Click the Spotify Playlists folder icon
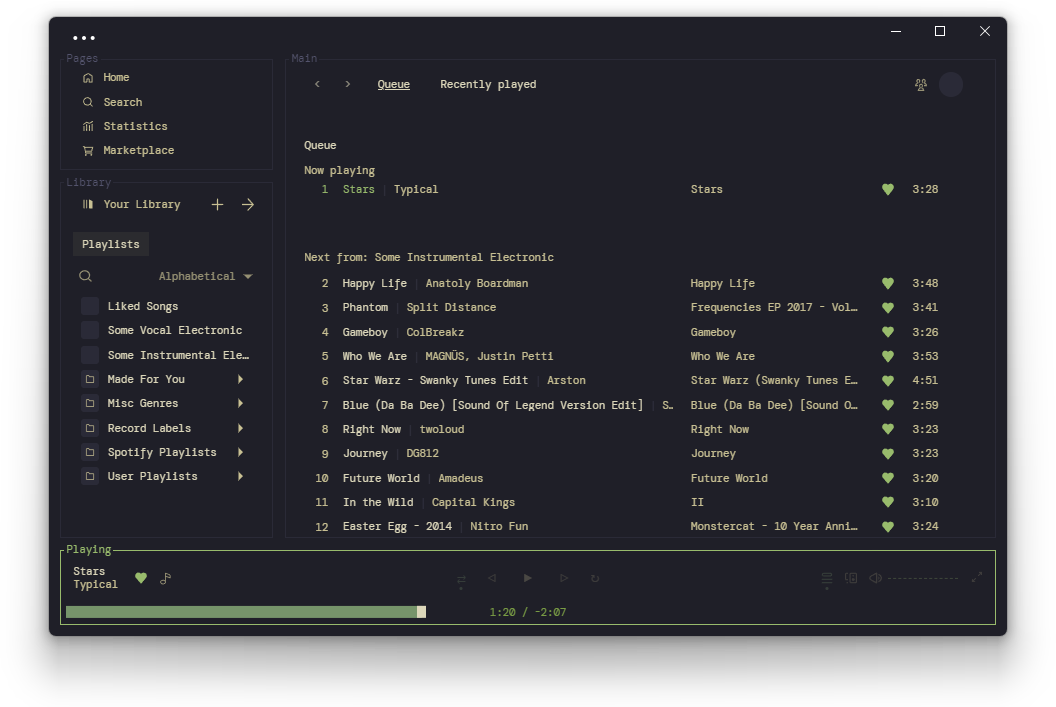This screenshot has width=1056, height=707. pyautogui.click(x=90, y=452)
